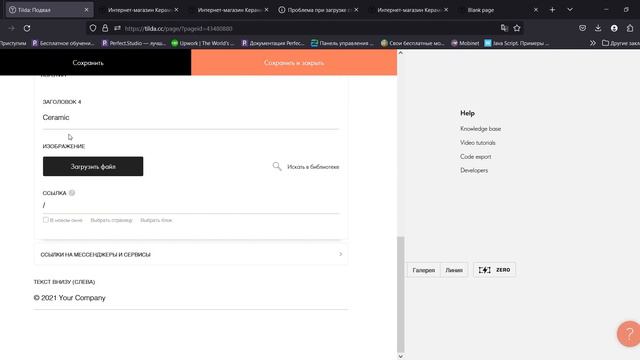Select the Галерея block category

coord(424,270)
